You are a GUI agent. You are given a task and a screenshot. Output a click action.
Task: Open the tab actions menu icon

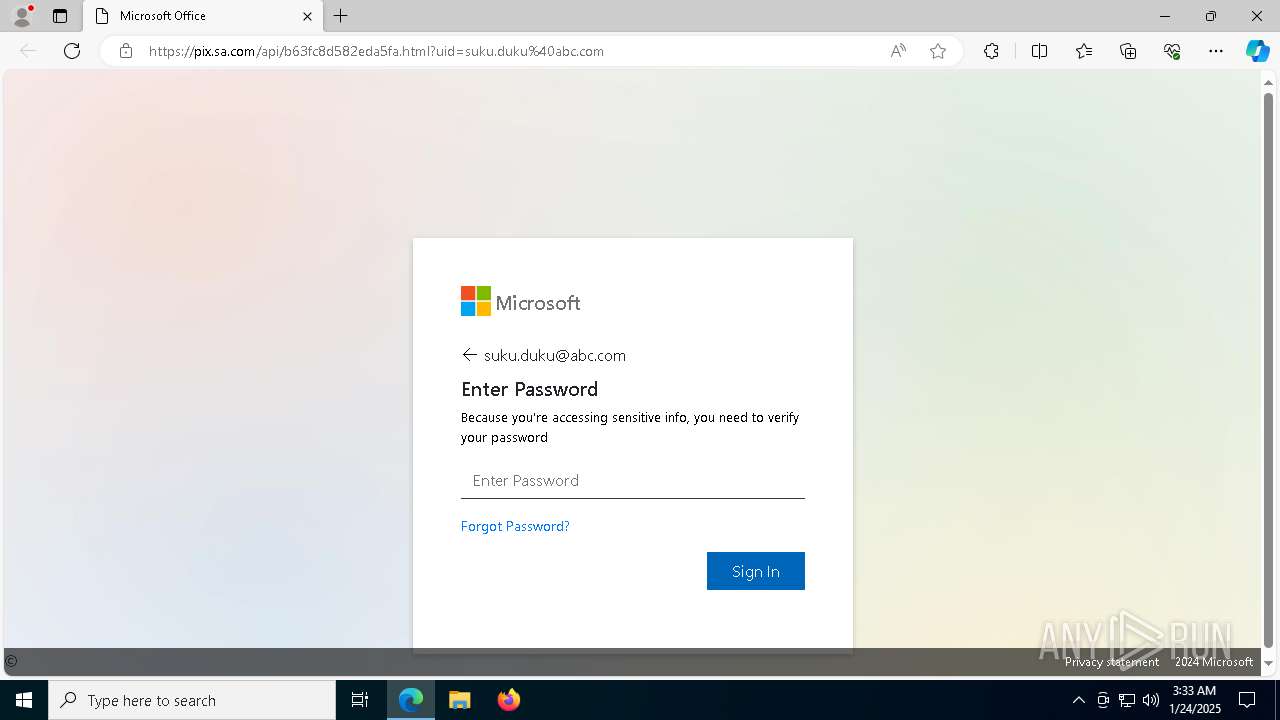click(x=60, y=16)
